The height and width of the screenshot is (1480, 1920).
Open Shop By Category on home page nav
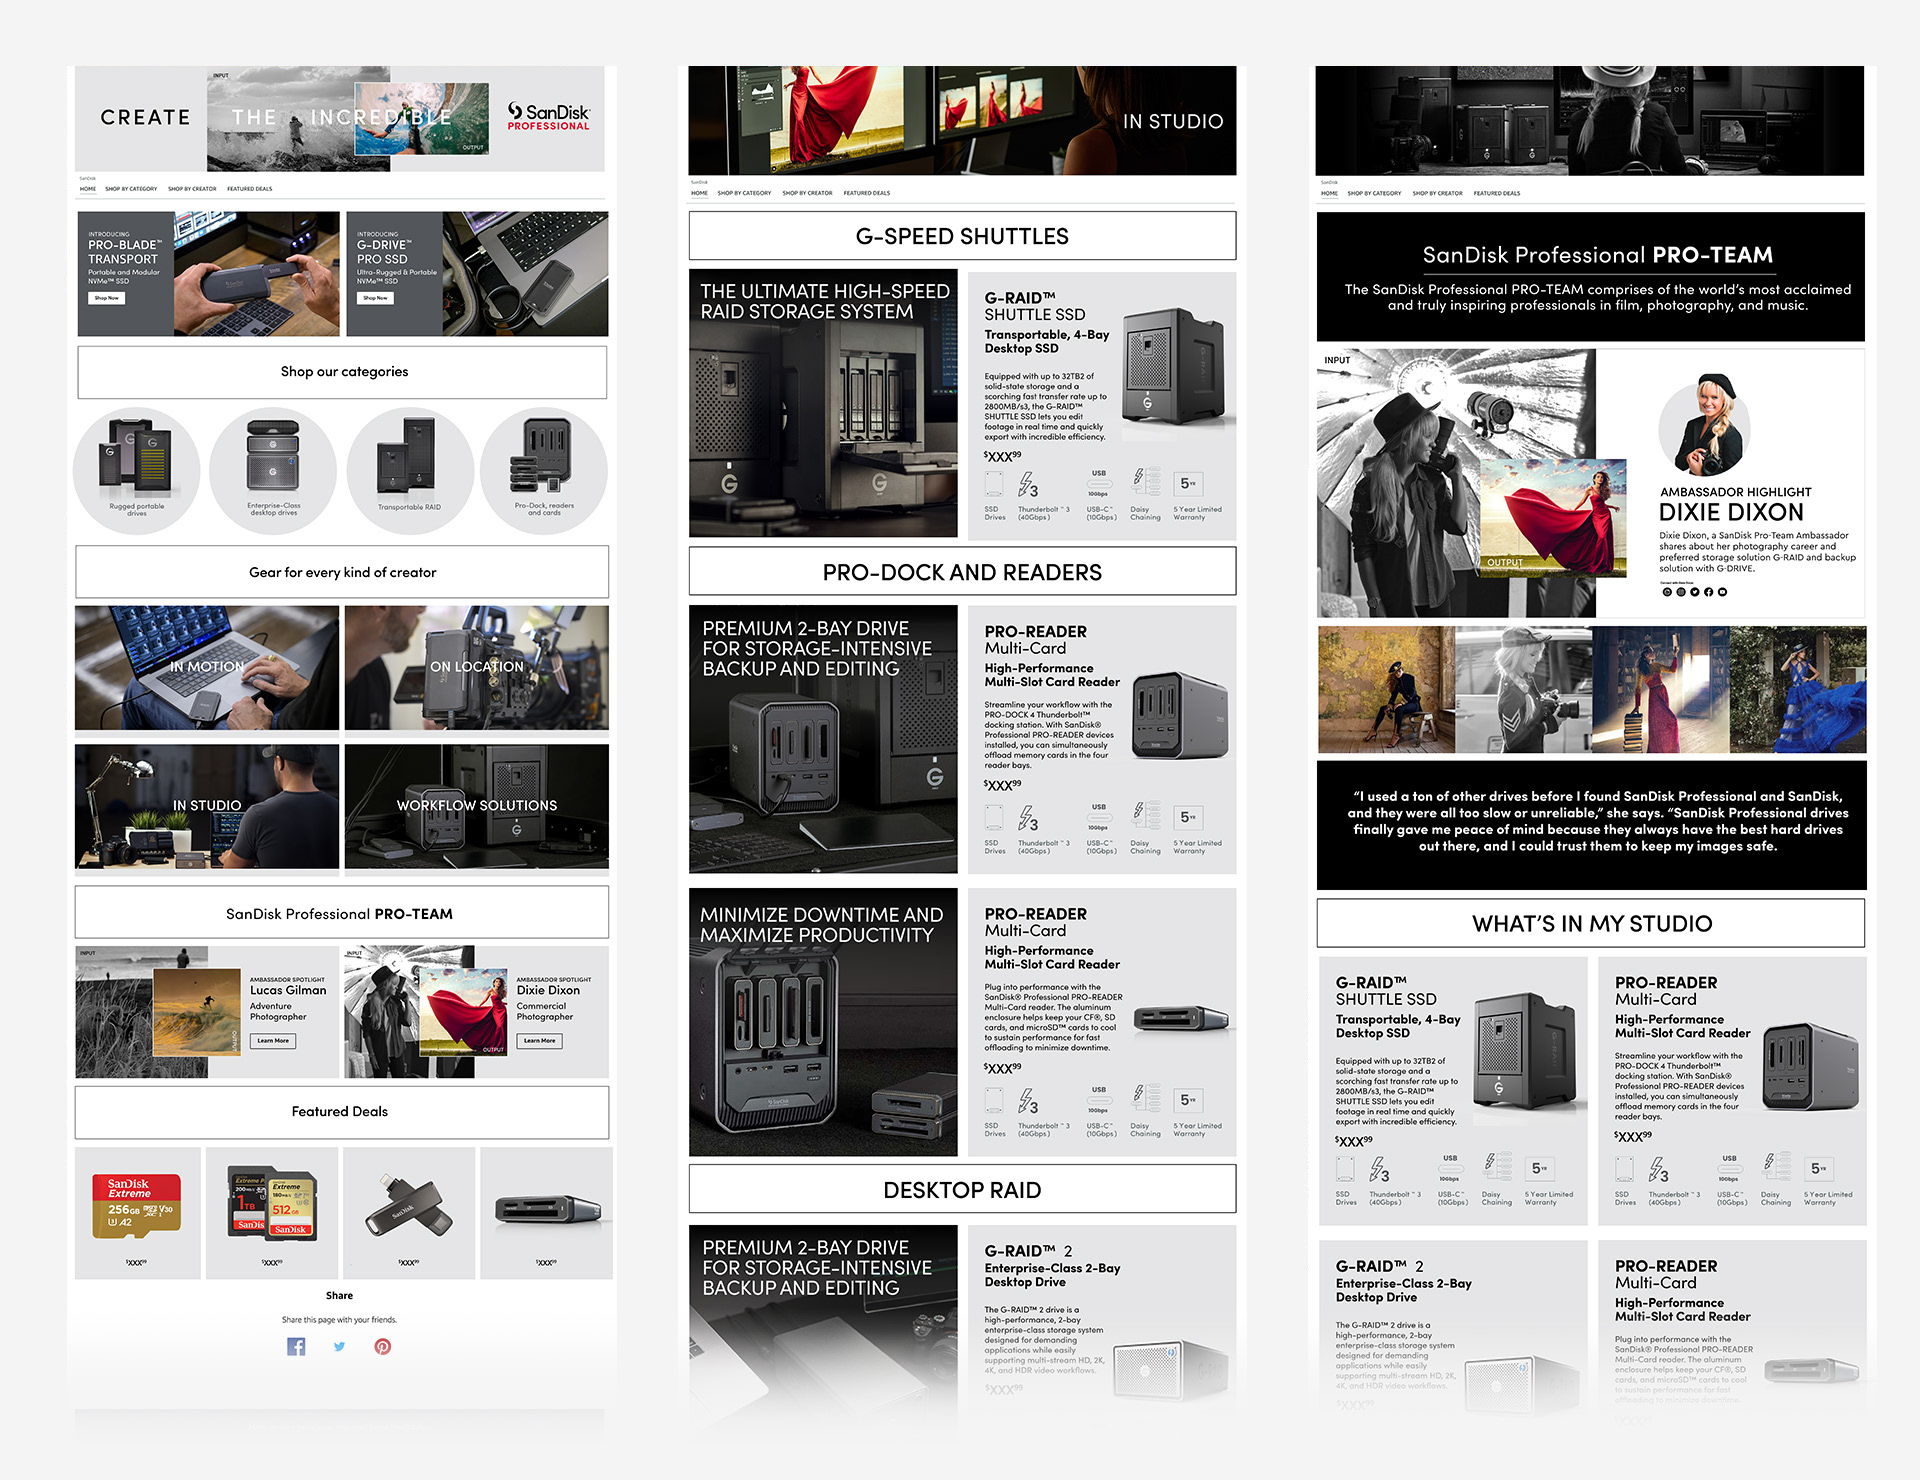pos(131,189)
